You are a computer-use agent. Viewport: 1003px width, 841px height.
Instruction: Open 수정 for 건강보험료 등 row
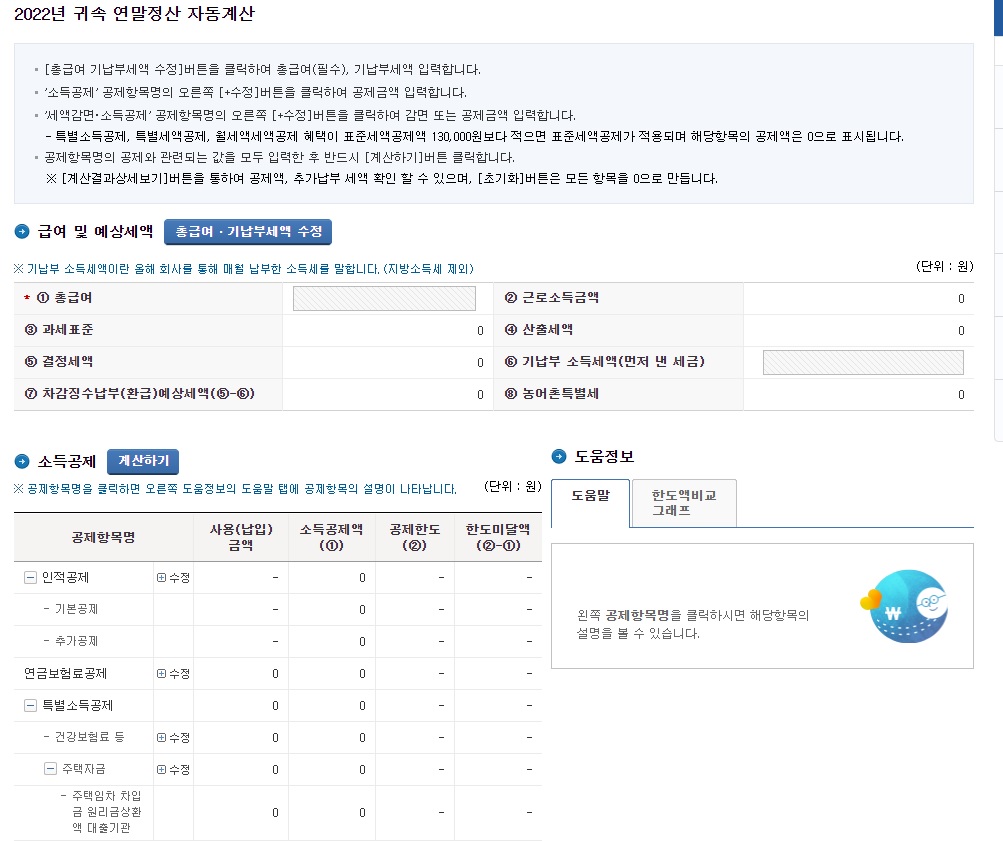173,737
